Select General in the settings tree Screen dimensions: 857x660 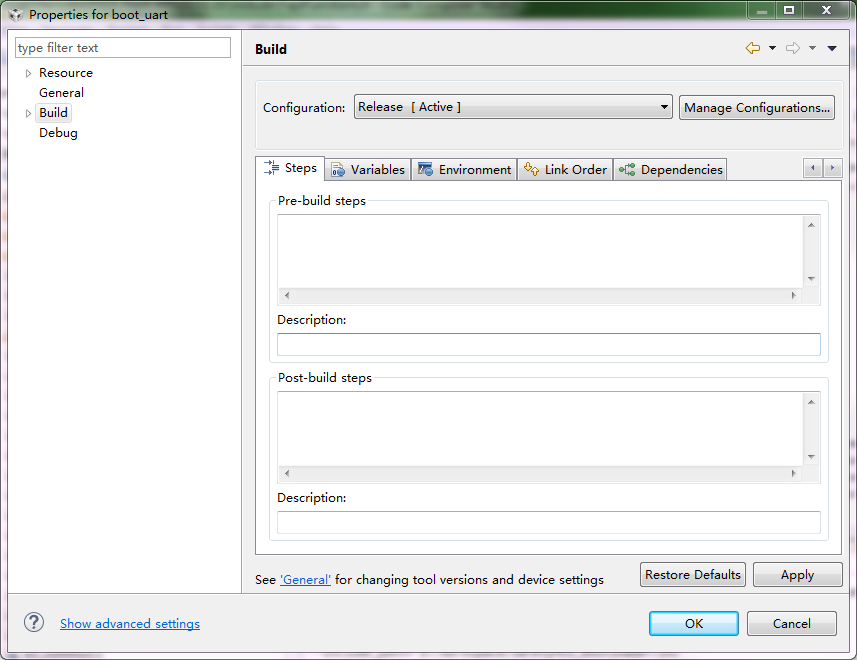61,93
